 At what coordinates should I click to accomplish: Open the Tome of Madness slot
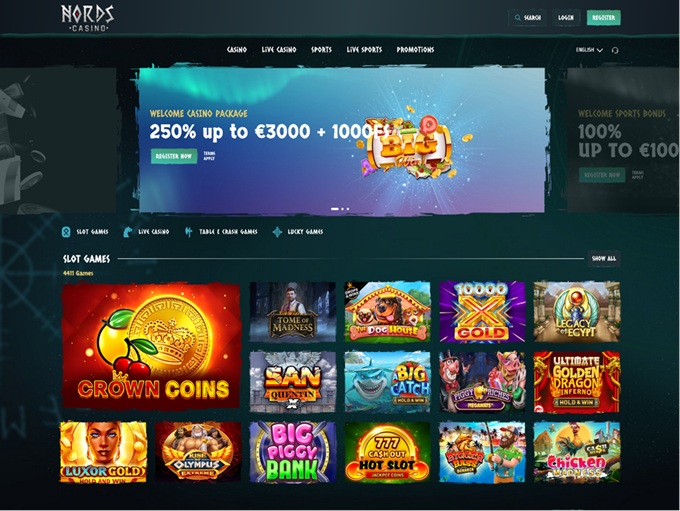[293, 311]
